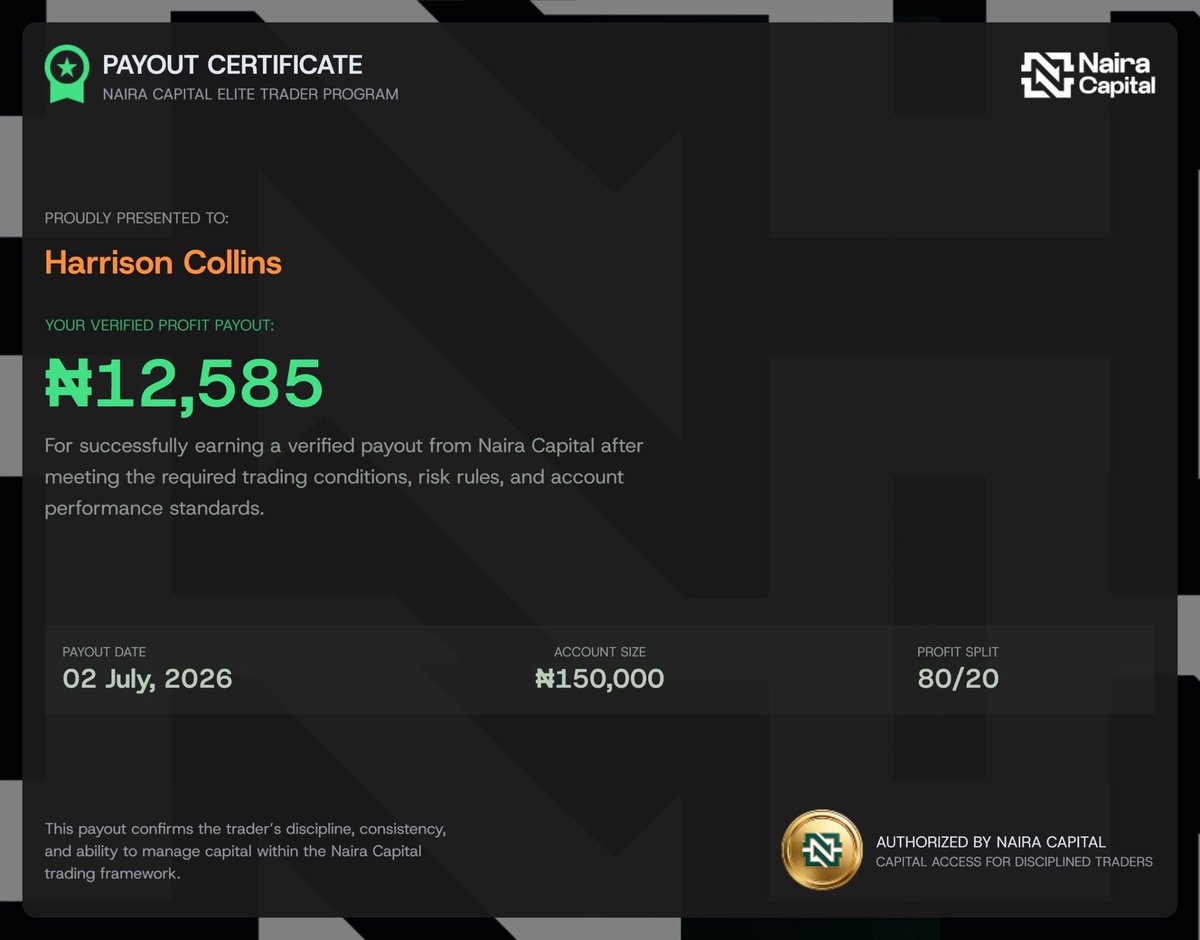
Task: Select the name Harrison Collins
Action: (x=163, y=263)
